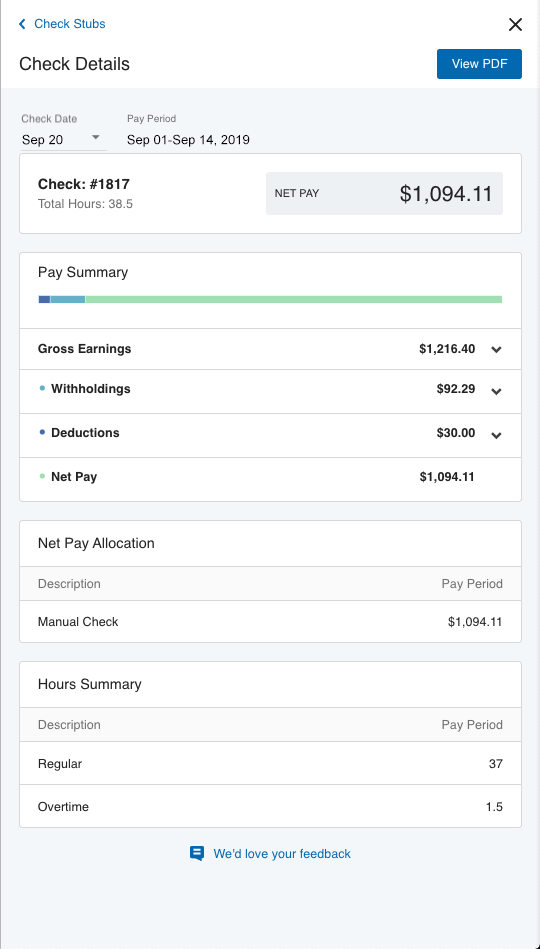
Task: Click the Net Pay green dot indicator
Action: click(42, 476)
